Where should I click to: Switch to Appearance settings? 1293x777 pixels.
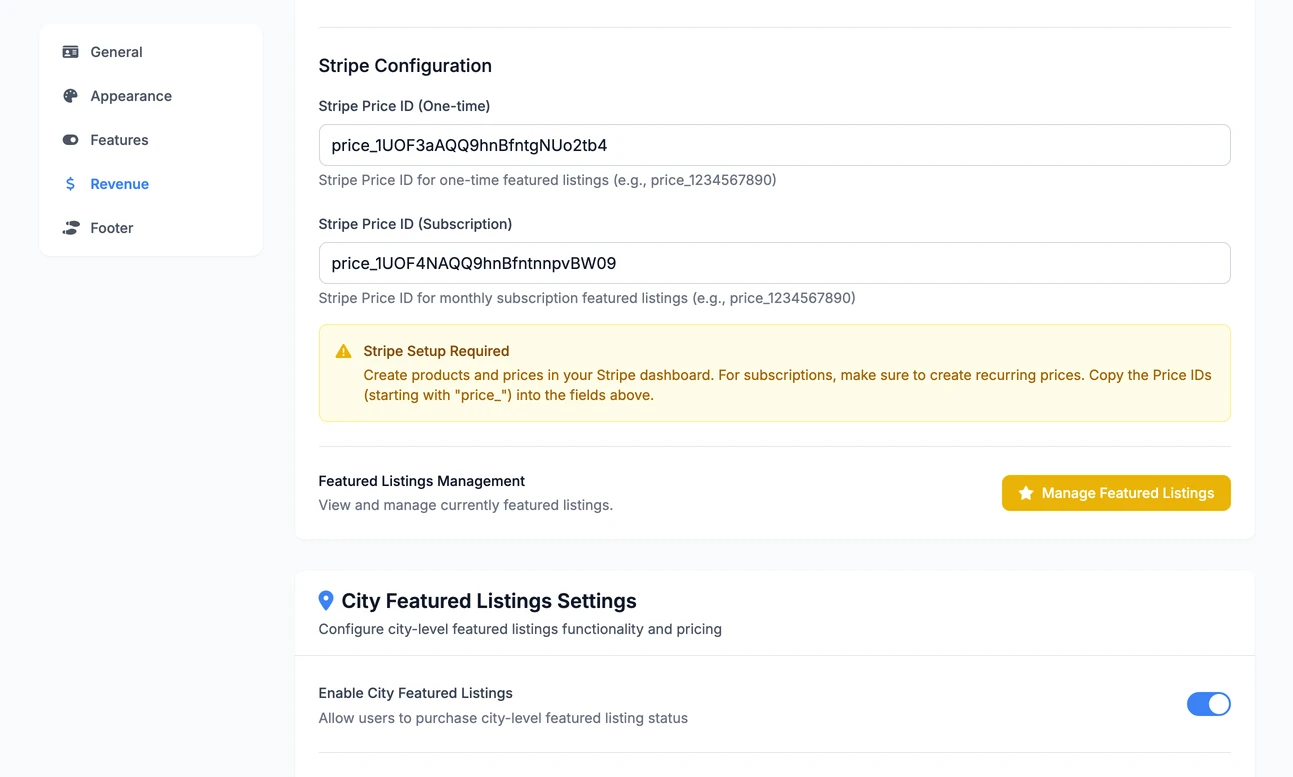pos(151,96)
